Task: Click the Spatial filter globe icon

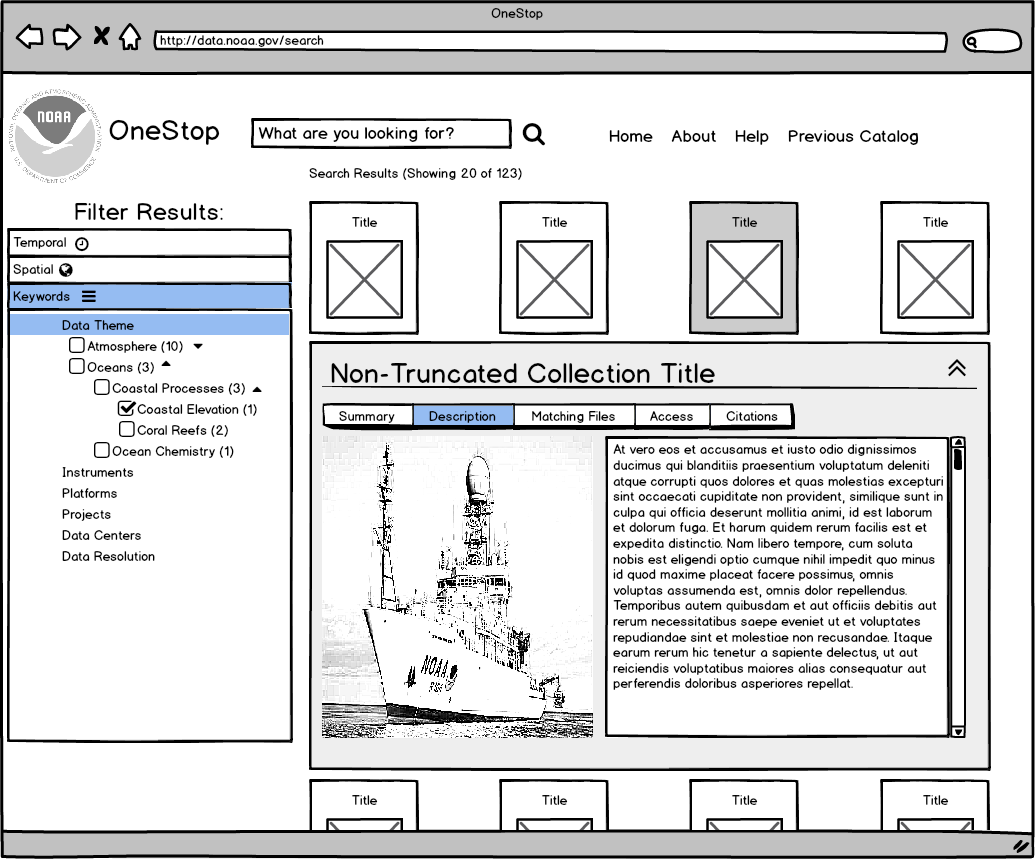Action: [x=64, y=269]
